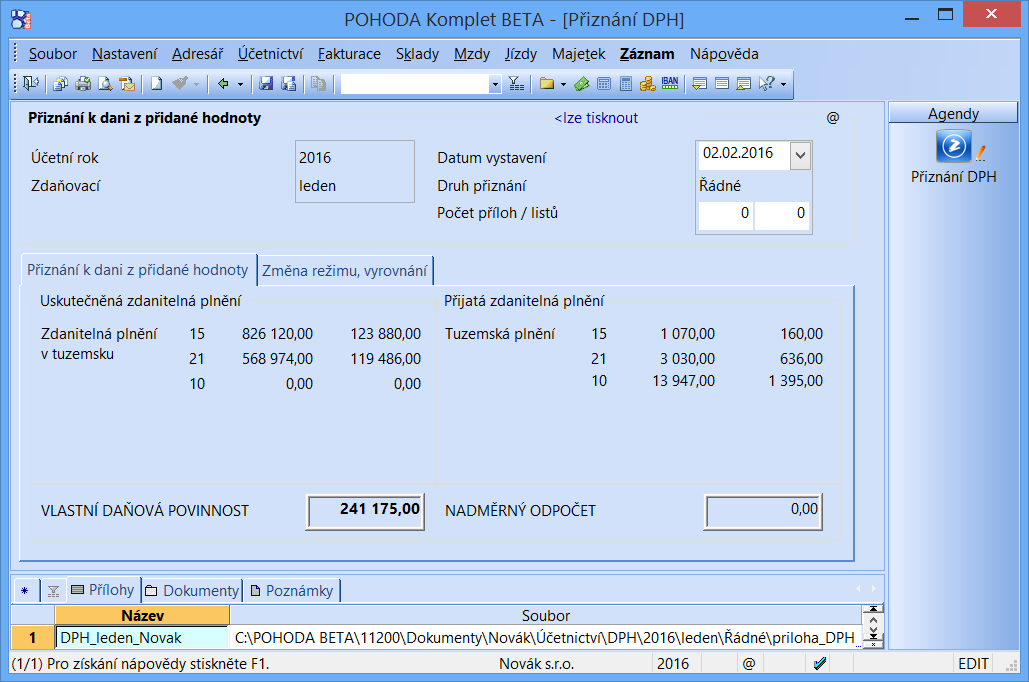Click the exit agenda door icon in toolbar

coord(31,83)
